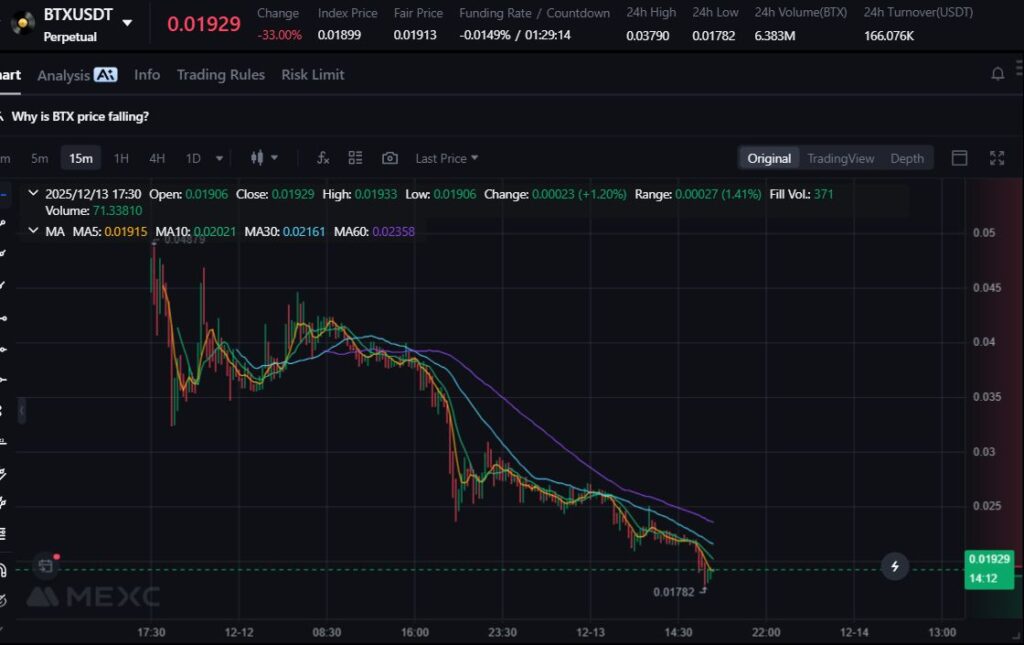The height and width of the screenshot is (645, 1024).
Task: Click the chart layout window icon
Action: [x=959, y=158]
